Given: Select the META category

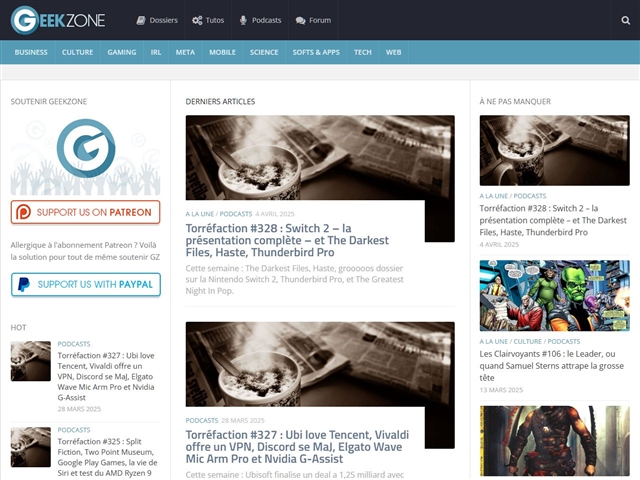Looking at the screenshot, I should pyautogui.click(x=185, y=52).
